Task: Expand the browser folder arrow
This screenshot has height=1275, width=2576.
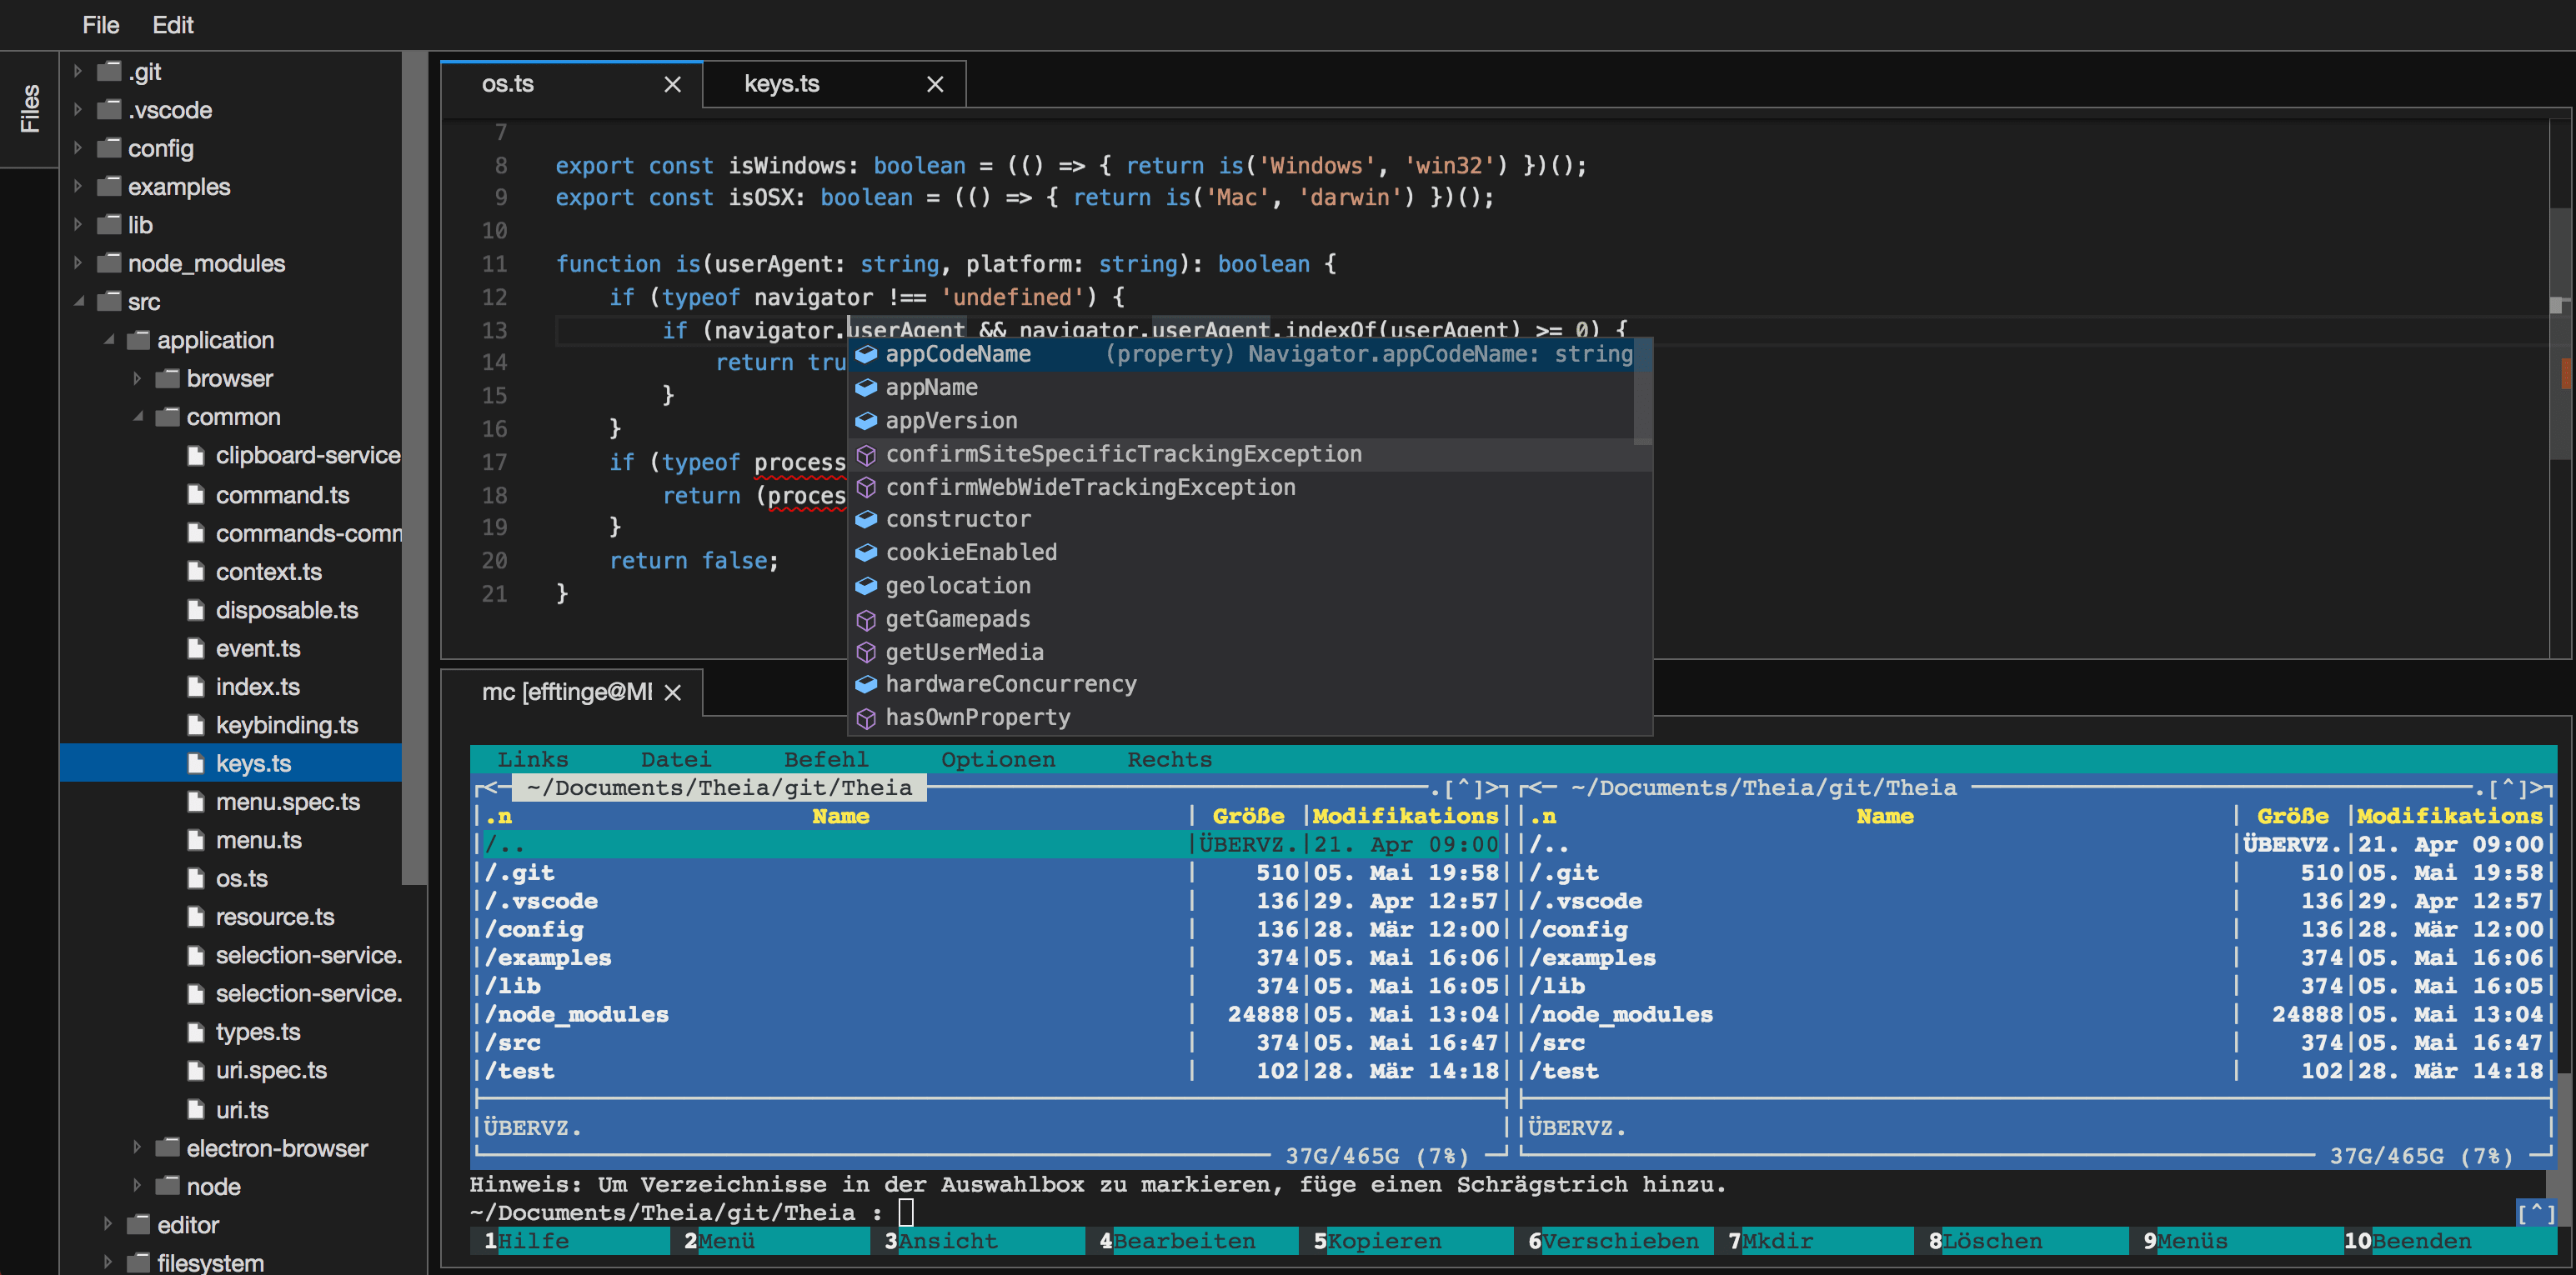Action: (x=137, y=379)
